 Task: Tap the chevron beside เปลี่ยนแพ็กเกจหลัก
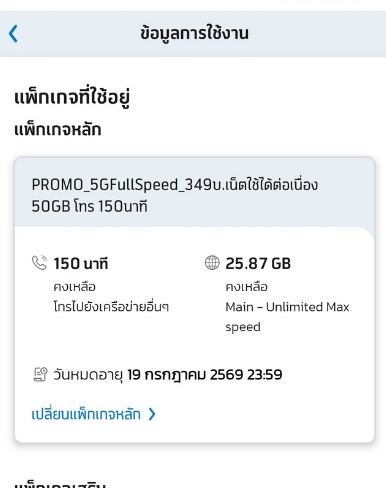tap(152, 414)
